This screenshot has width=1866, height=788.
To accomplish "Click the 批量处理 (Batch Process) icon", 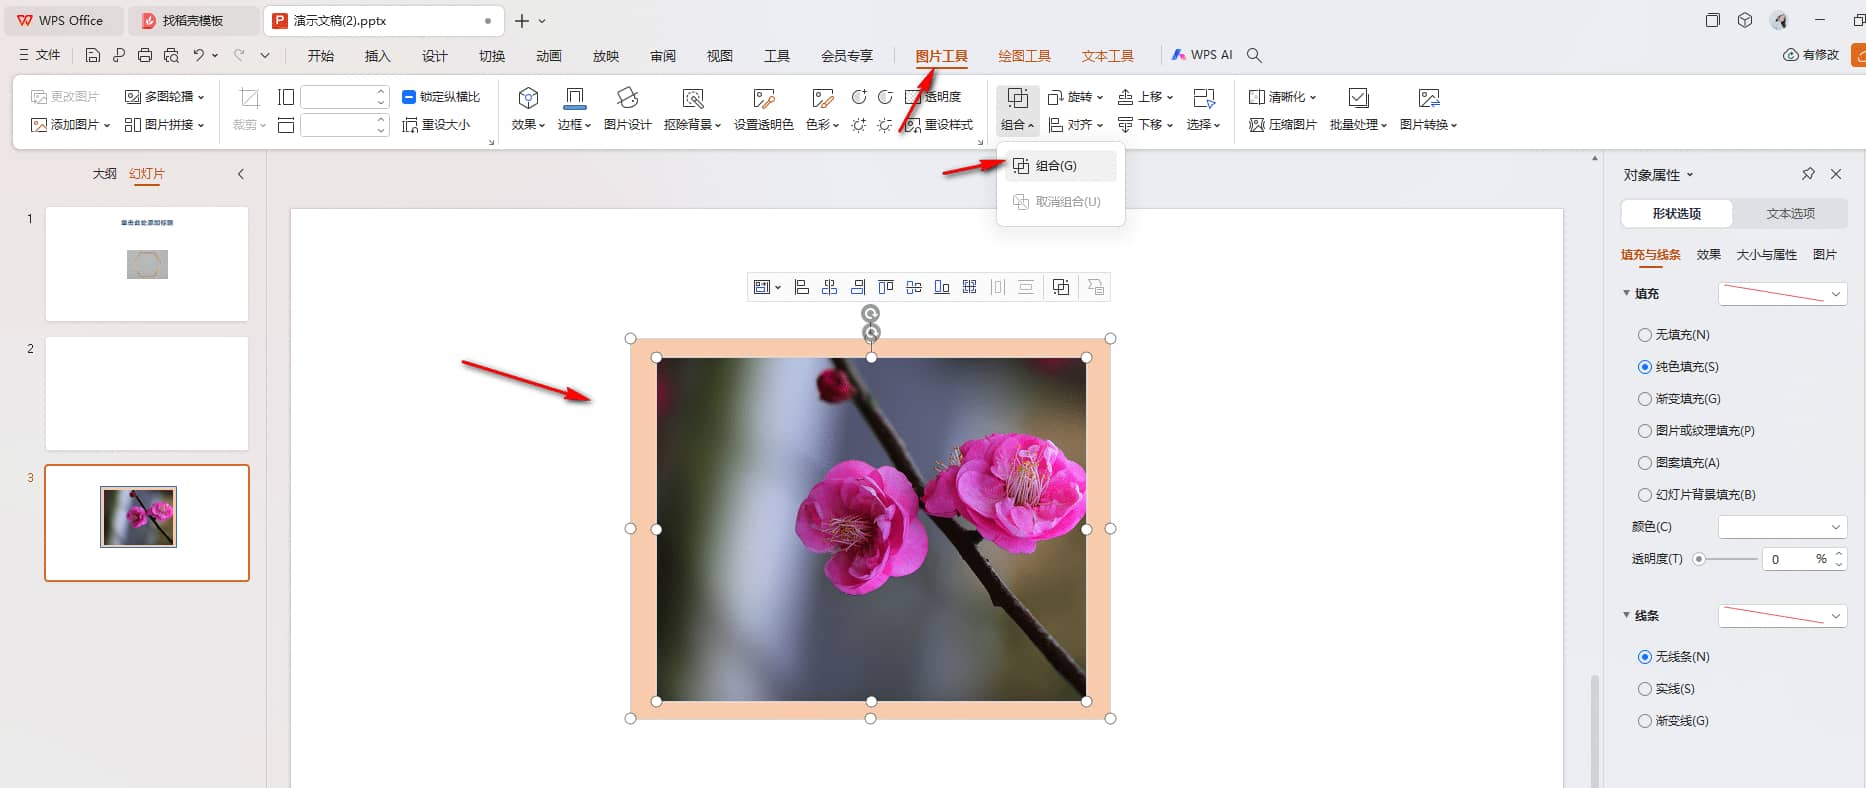I will (x=1358, y=98).
